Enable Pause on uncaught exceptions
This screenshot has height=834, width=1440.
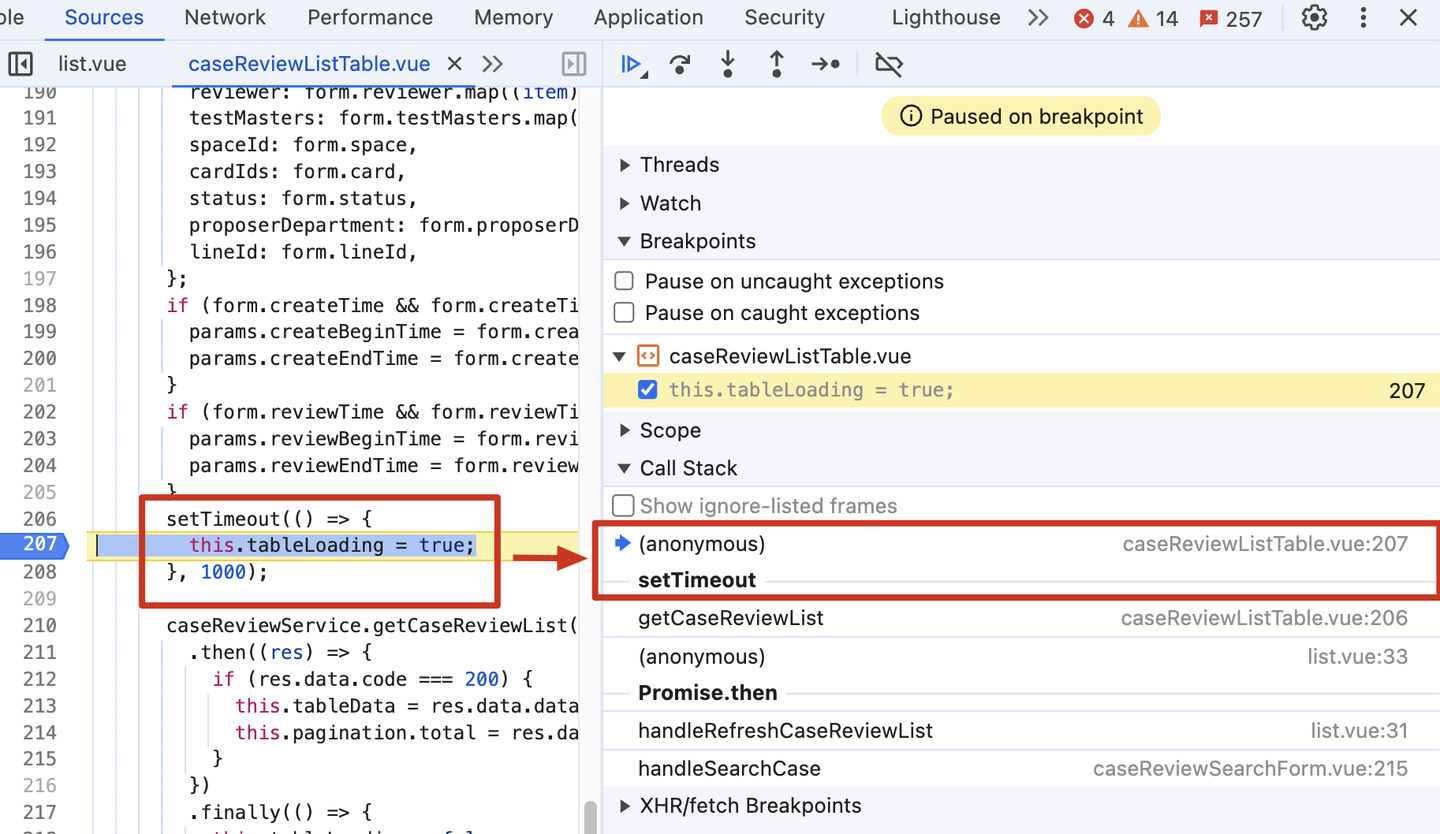pyautogui.click(x=624, y=282)
